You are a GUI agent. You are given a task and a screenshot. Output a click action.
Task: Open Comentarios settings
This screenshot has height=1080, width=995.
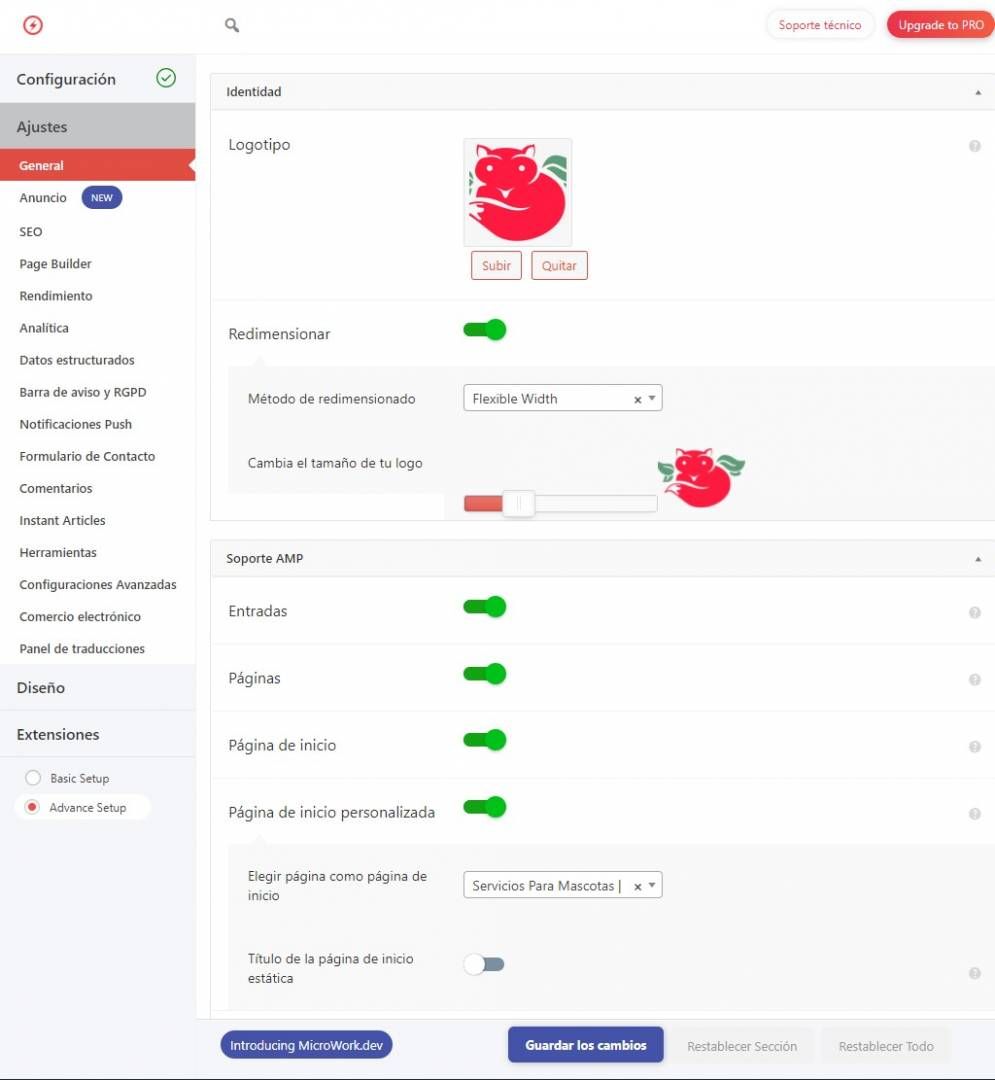(x=56, y=488)
